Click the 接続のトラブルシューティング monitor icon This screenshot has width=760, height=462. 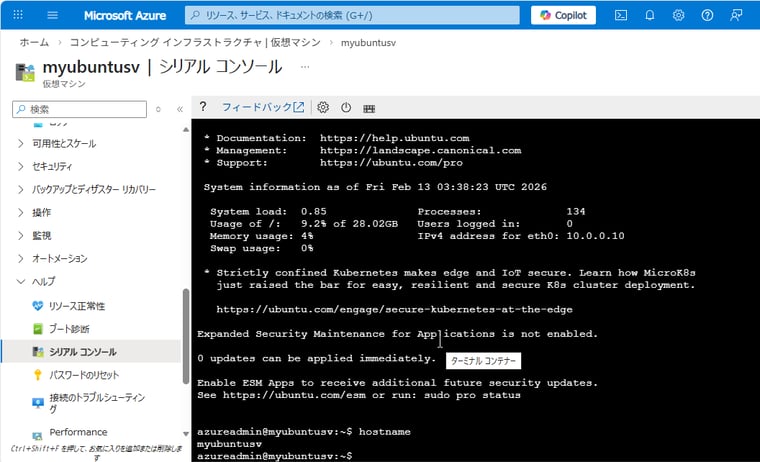(x=37, y=403)
